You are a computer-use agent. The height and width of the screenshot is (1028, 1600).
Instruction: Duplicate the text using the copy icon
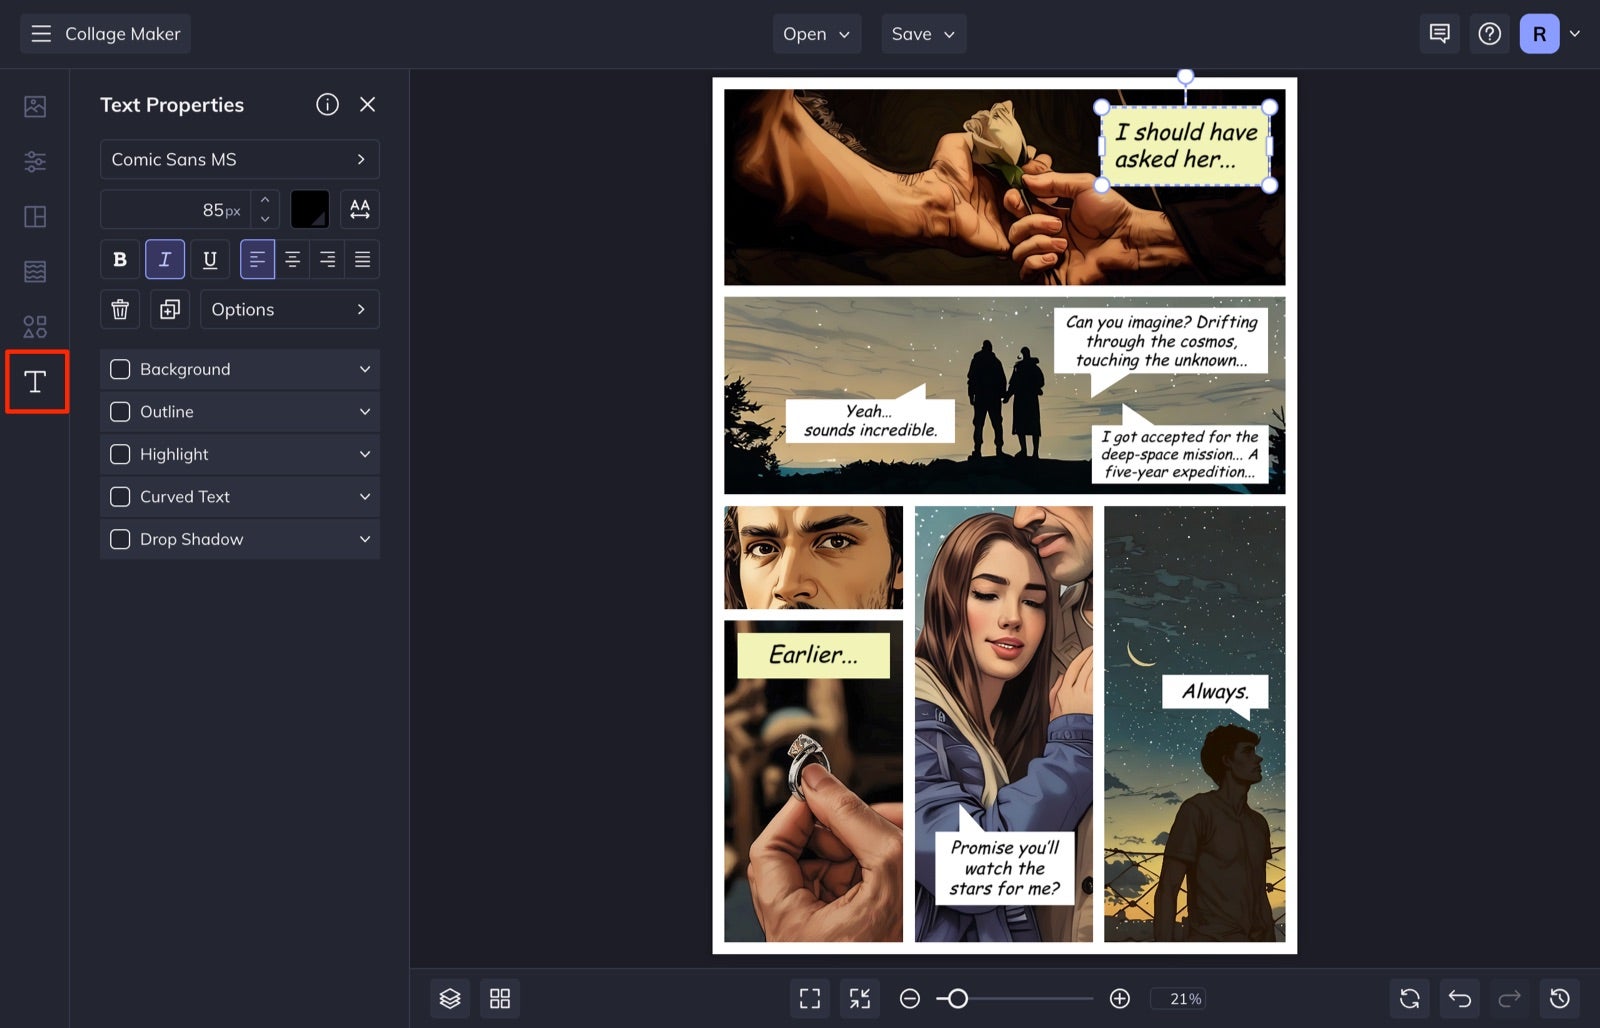[x=169, y=309]
